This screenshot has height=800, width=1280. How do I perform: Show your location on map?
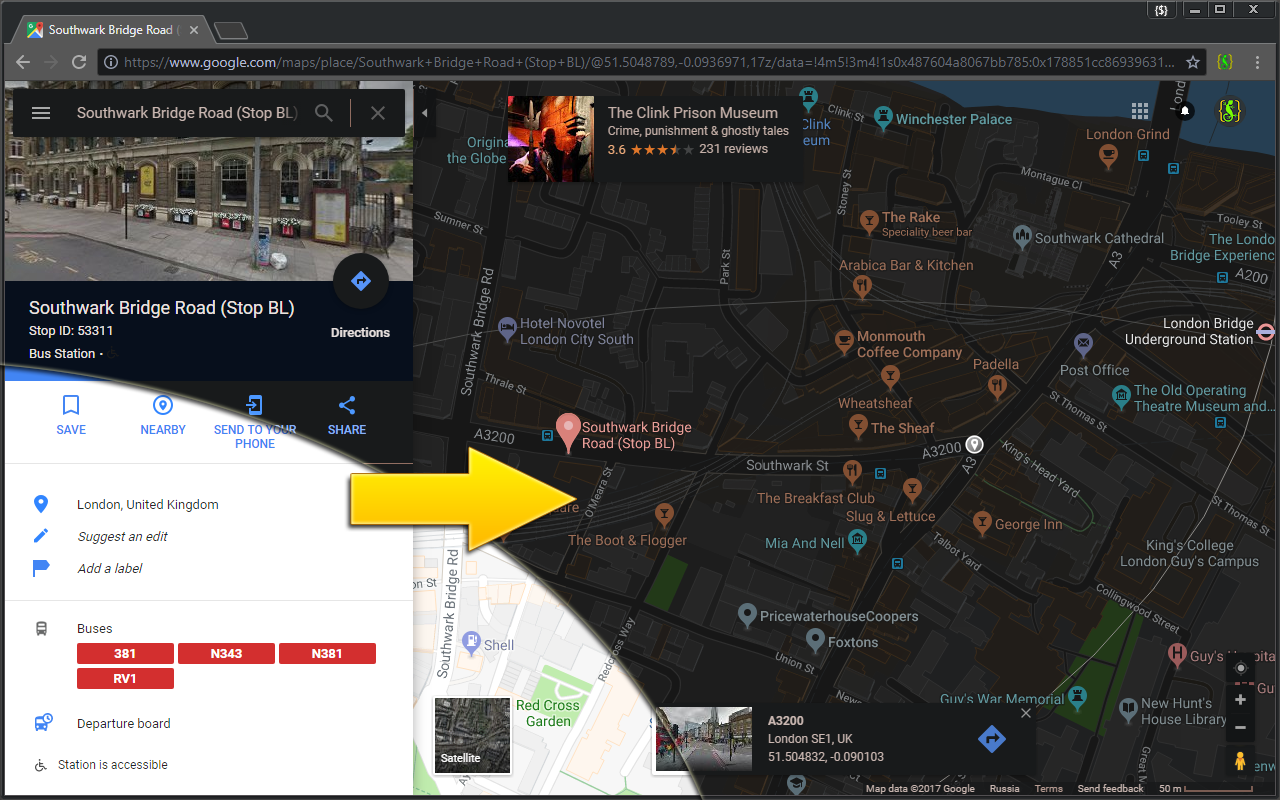click(1240, 668)
